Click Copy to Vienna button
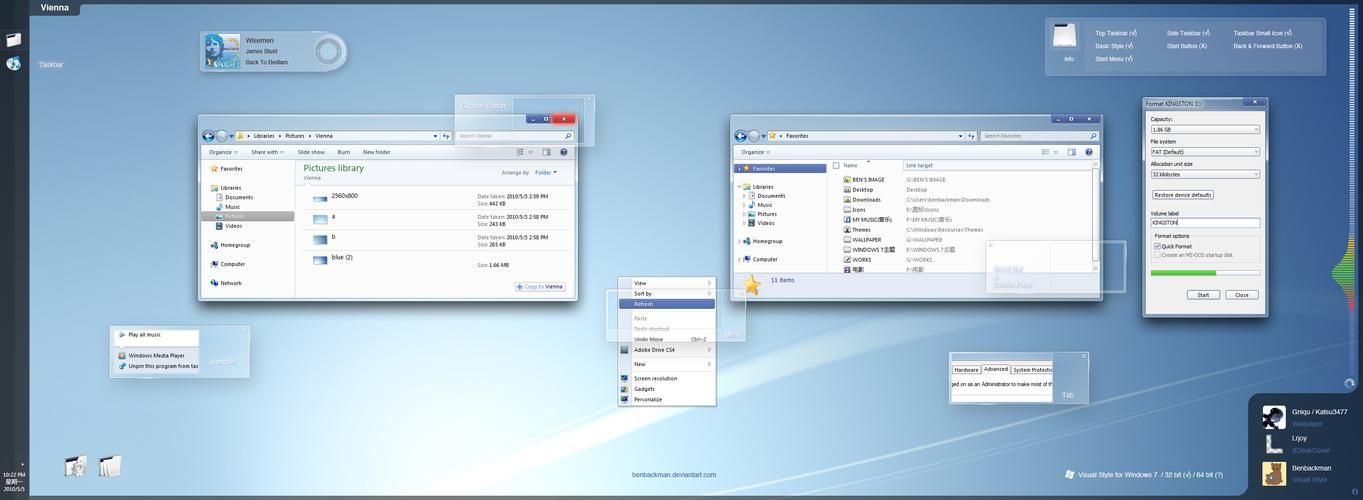The image size is (1363, 500). point(541,287)
